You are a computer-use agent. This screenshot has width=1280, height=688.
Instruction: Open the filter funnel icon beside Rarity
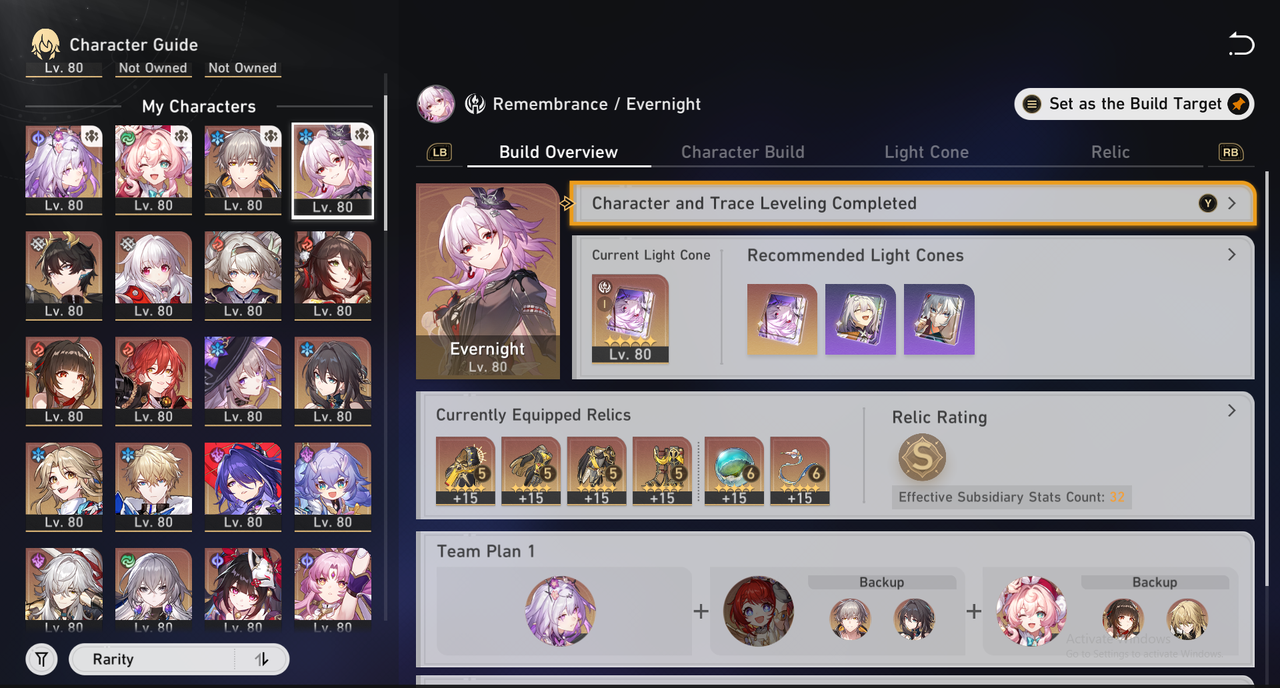pyautogui.click(x=41, y=659)
